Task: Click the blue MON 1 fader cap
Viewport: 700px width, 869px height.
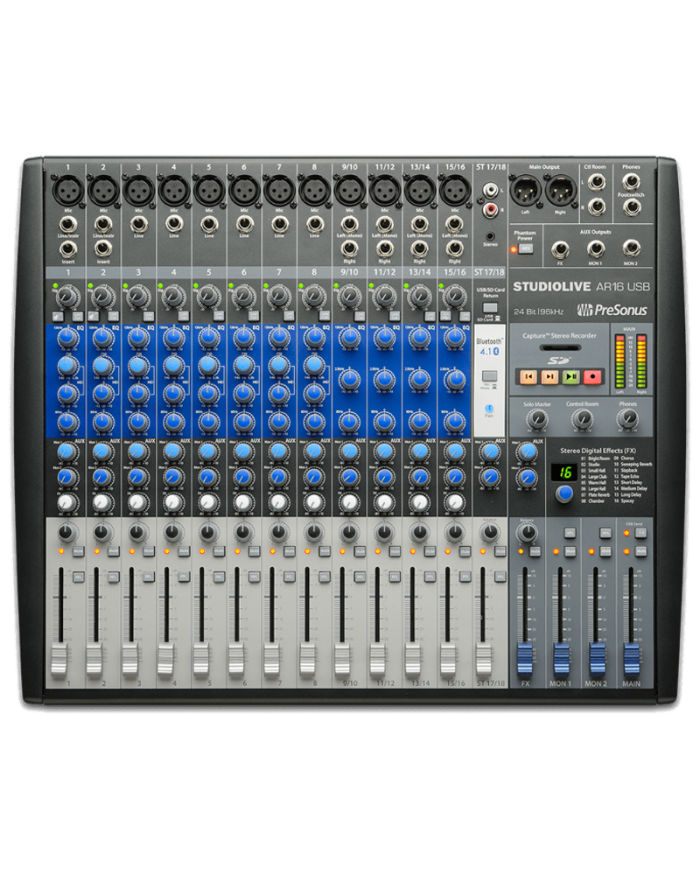Action: tap(560, 659)
